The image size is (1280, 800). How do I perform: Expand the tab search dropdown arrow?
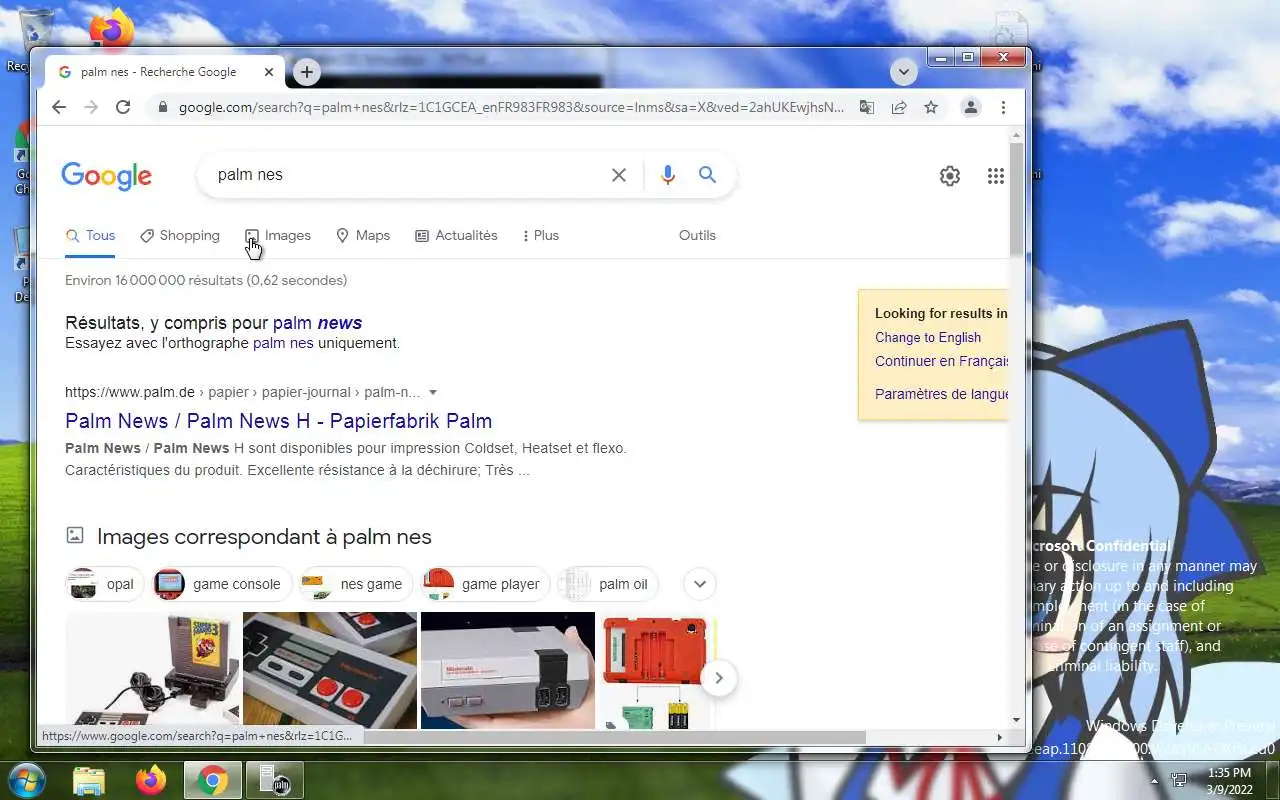pos(904,72)
